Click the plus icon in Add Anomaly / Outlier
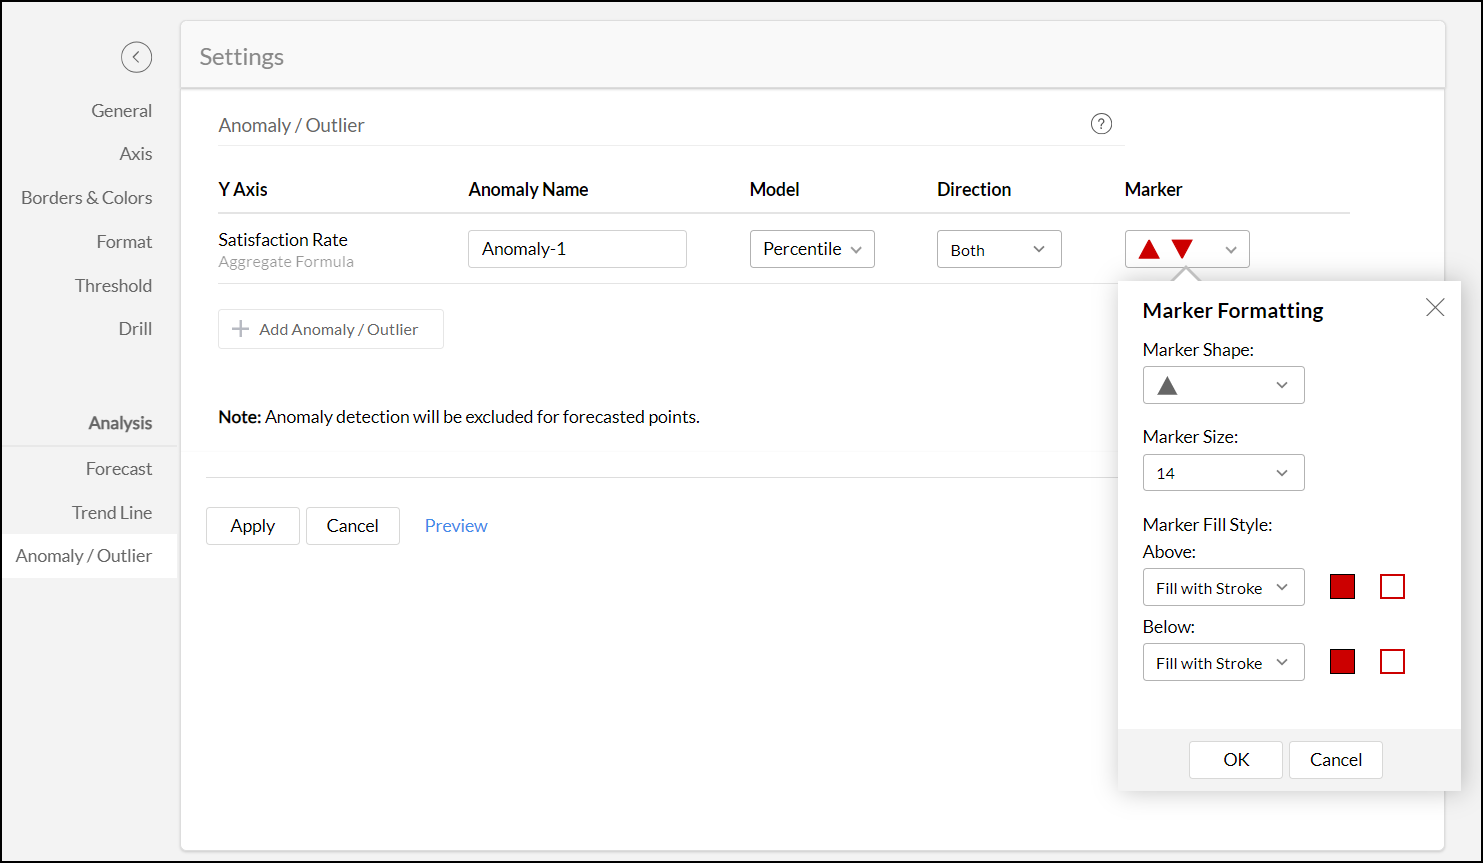 (x=240, y=329)
